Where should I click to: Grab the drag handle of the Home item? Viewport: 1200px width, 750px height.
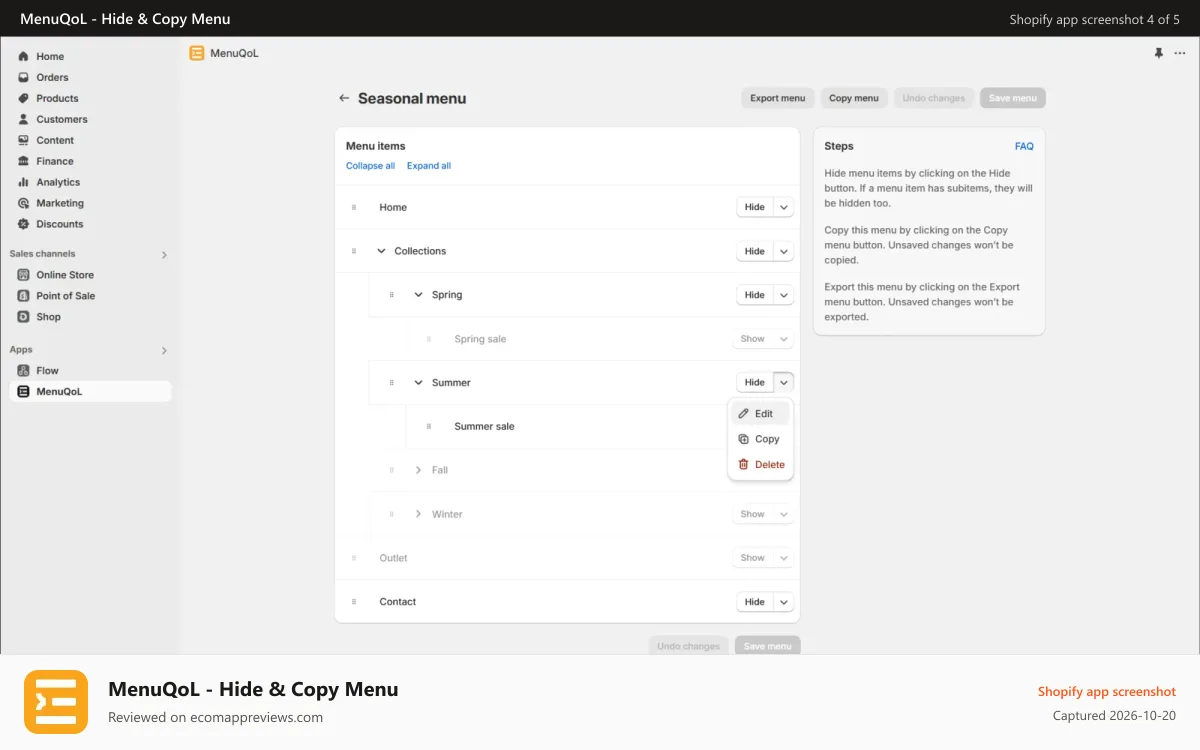[x=354, y=208]
